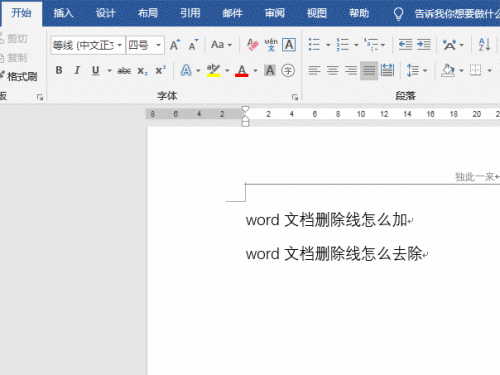Align text right

(351, 71)
